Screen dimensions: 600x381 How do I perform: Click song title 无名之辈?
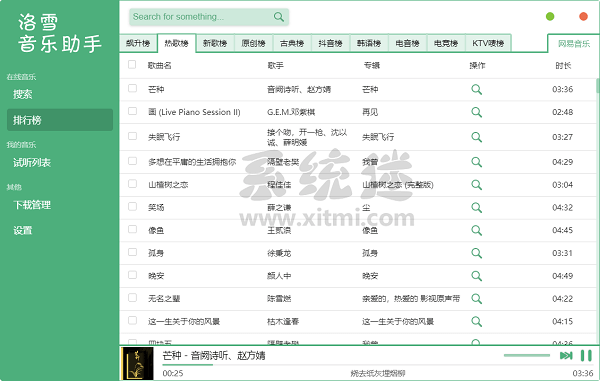click(x=164, y=298)
